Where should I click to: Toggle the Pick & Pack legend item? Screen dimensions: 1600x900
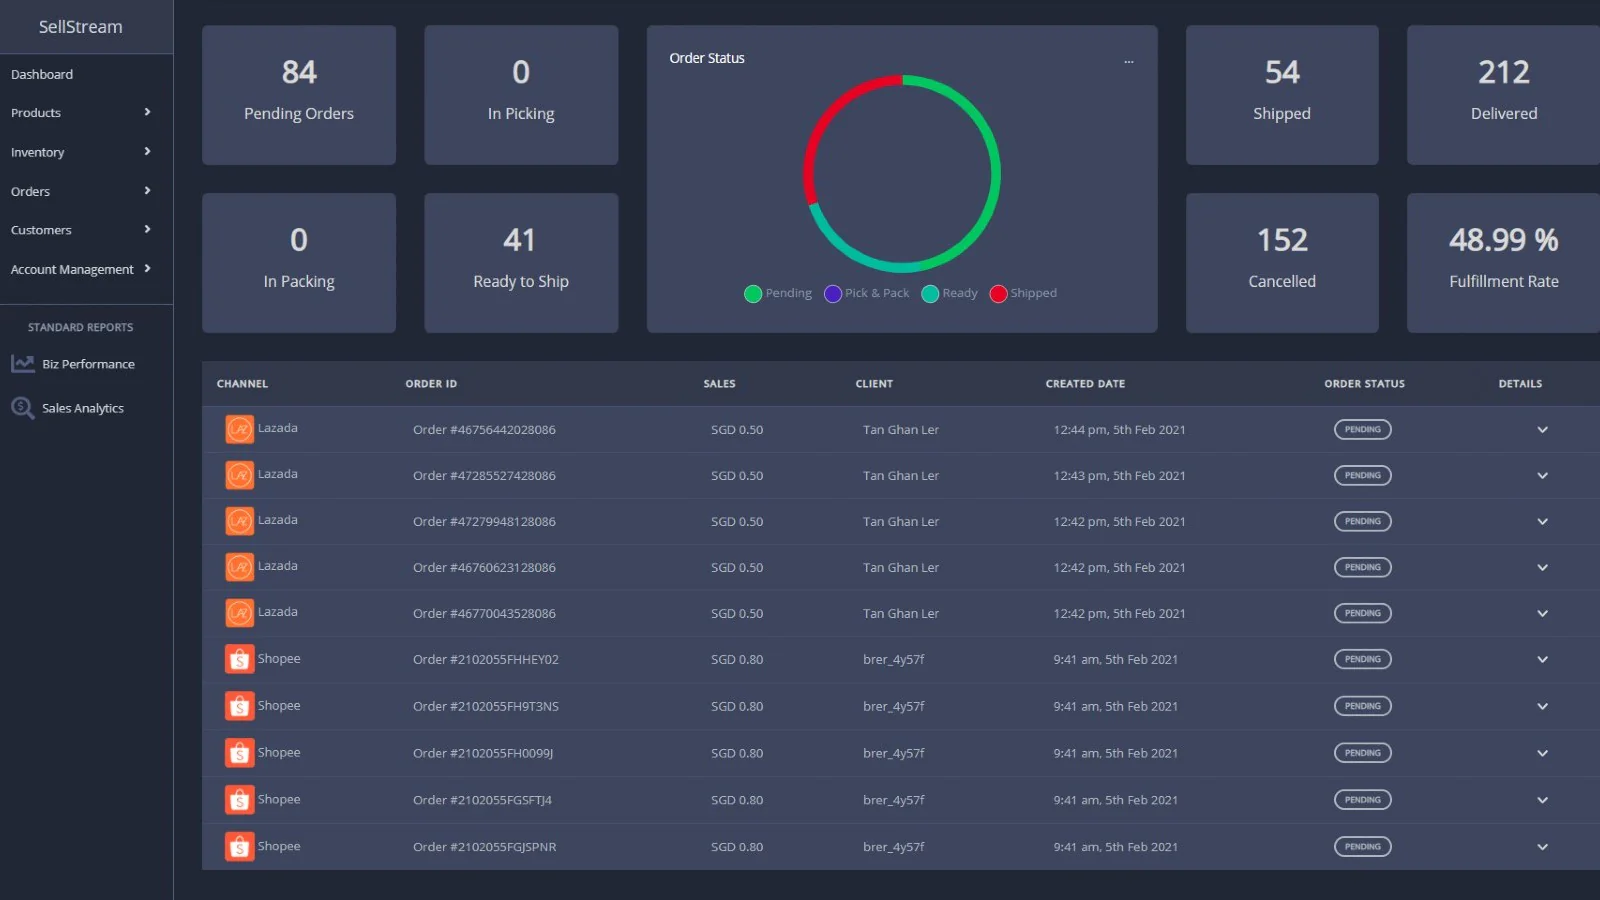click(866, 293)
